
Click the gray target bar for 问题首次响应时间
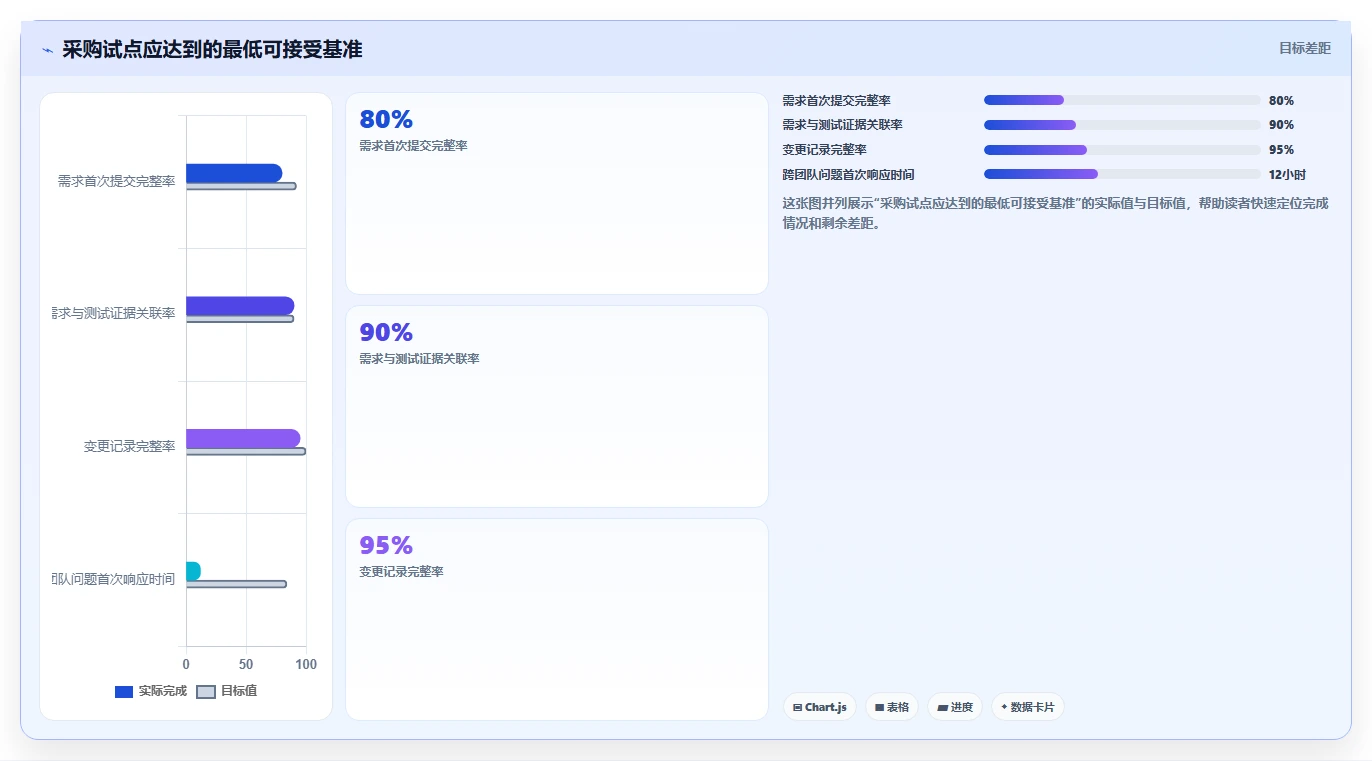click(236, 584)
